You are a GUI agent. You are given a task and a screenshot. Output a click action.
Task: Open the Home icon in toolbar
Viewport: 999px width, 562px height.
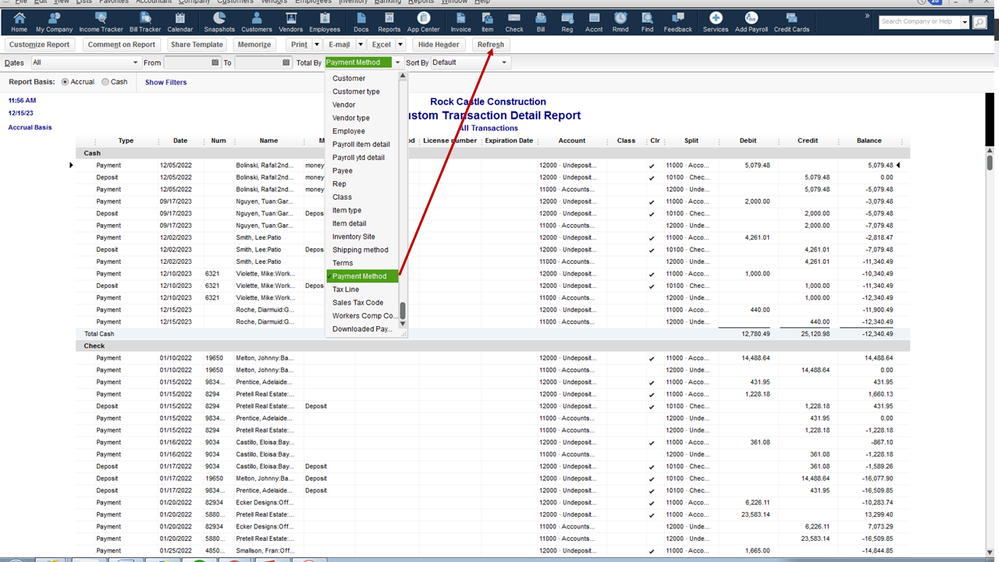19,22
